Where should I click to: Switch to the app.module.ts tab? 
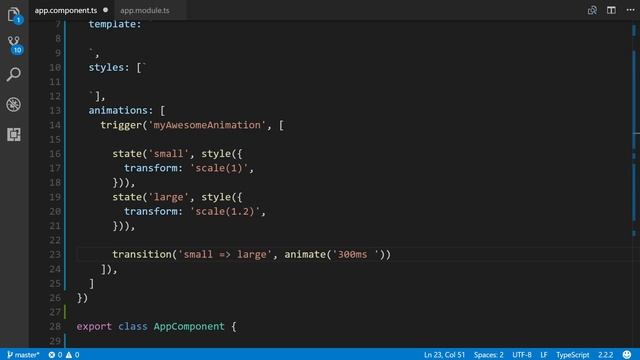tap(144, 10)
